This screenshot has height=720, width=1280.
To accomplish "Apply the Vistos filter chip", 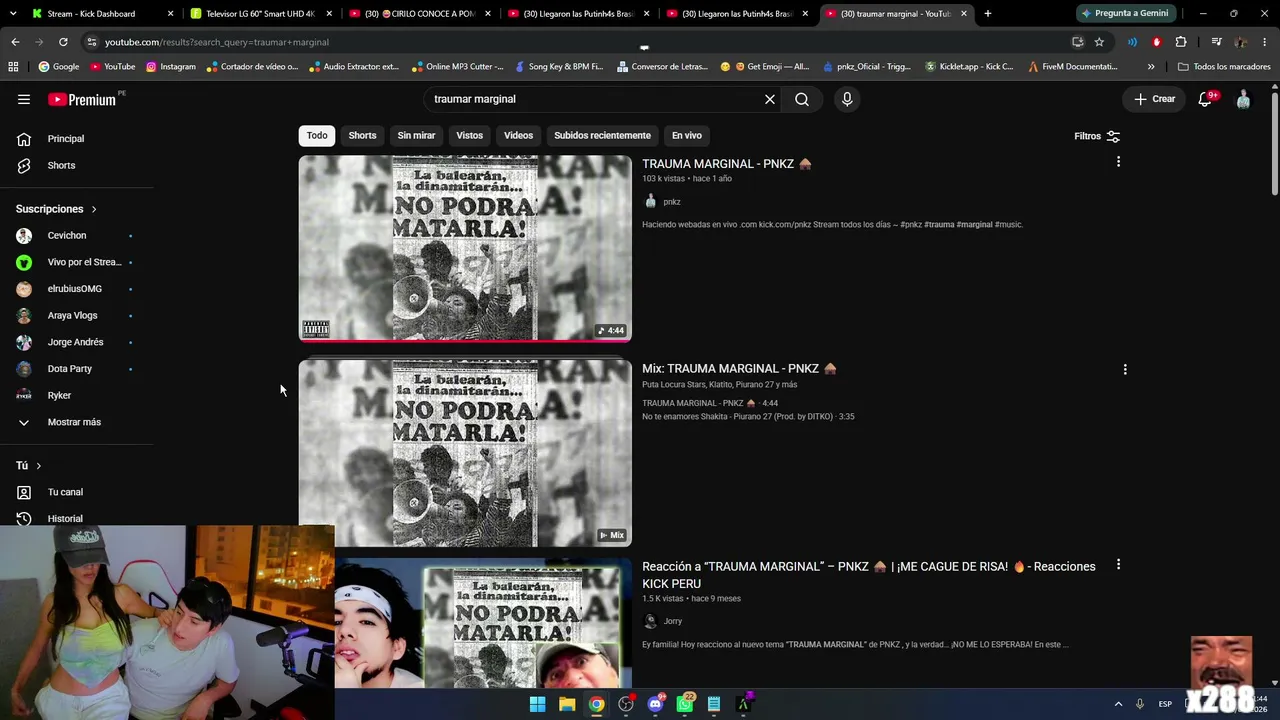I will [x=470, y=135].
